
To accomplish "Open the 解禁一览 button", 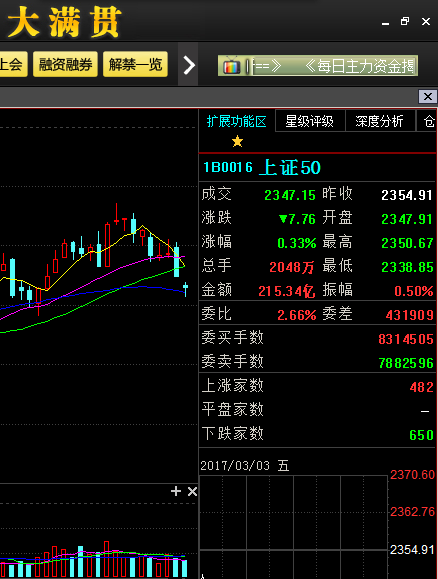I will pos(135,64).
